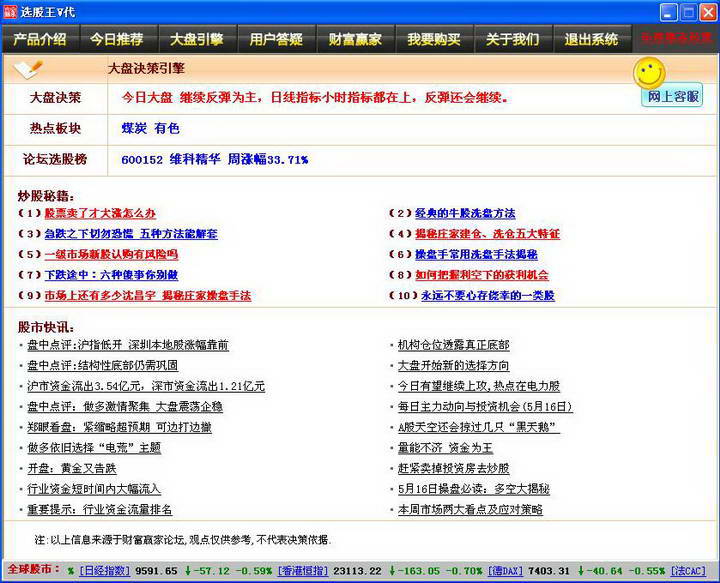The height and width of the screenshot is (583, 720).
Task: Click the smiley face customer service icon
Action: [x=649, y=72]
